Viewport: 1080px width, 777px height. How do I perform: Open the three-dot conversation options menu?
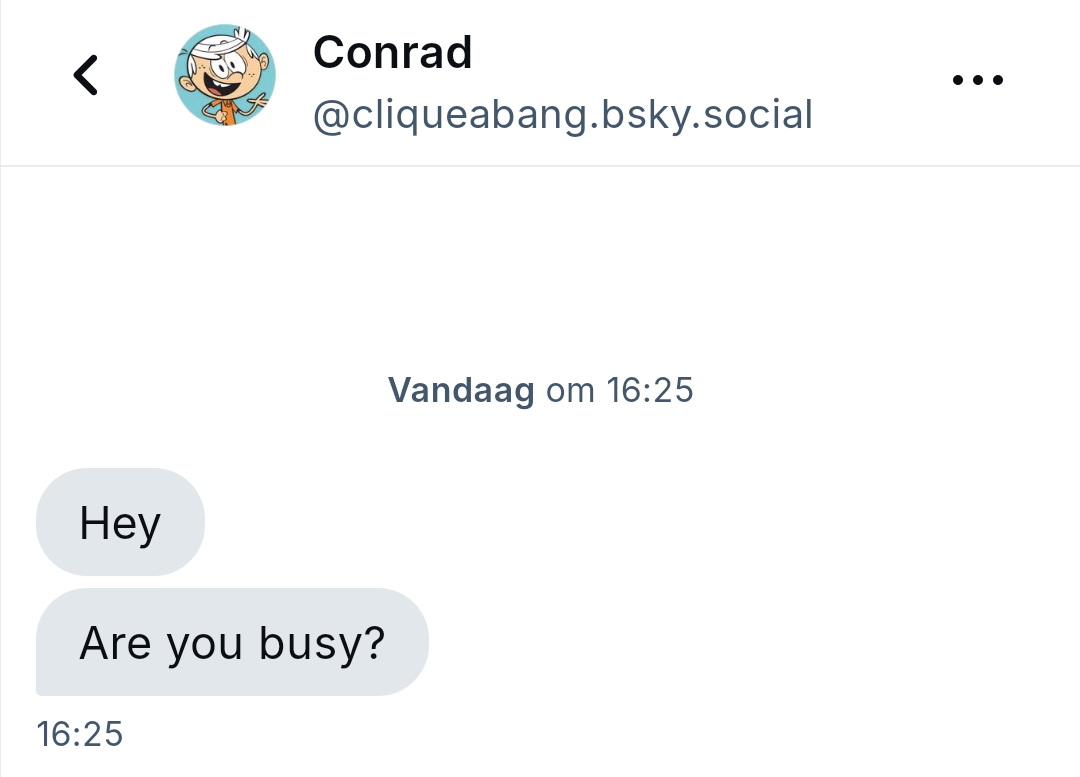(x=977, y=80)
